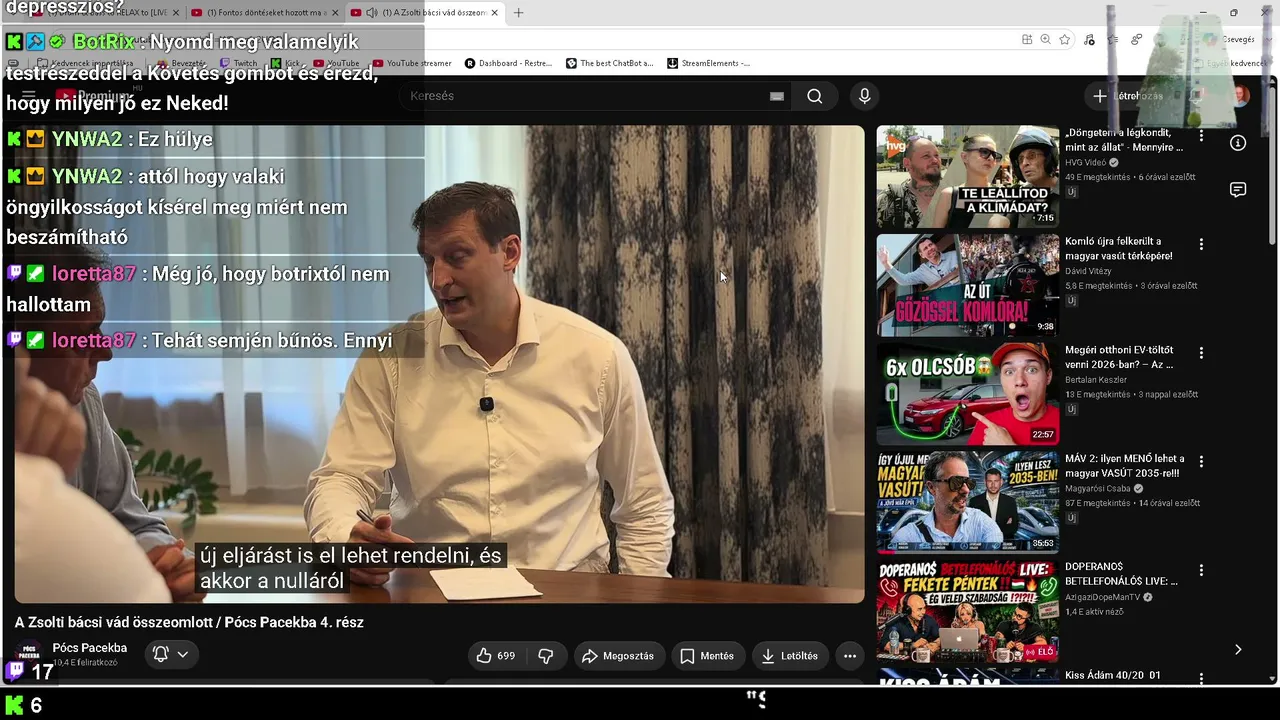Open the on-screen keyboard in search box
The image size is (1280, 720).
[x=777, y=96]
